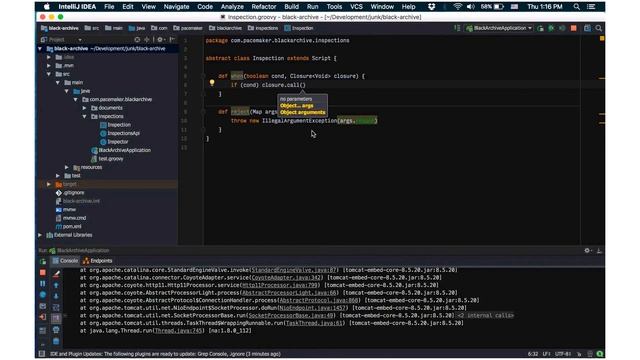The height and width of the screenshot is (360, 640).
Task: Hide the Run tool window icon
Action: [x=599, y=251]
